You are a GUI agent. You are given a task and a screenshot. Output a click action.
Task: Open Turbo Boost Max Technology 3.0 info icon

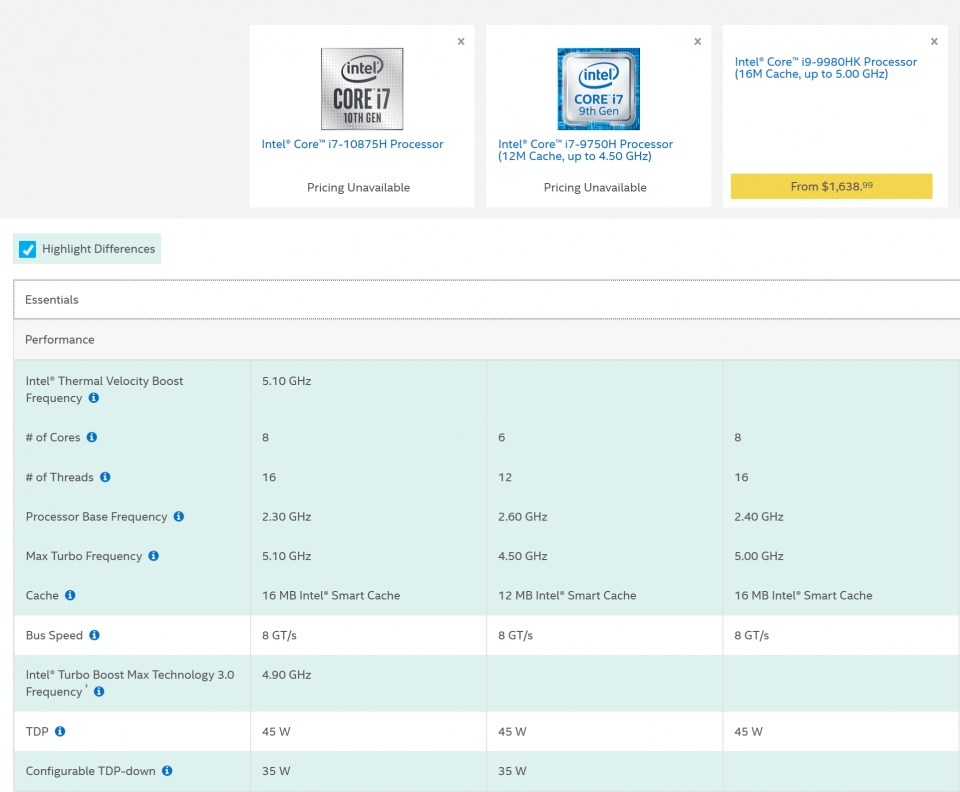[99, 692]
